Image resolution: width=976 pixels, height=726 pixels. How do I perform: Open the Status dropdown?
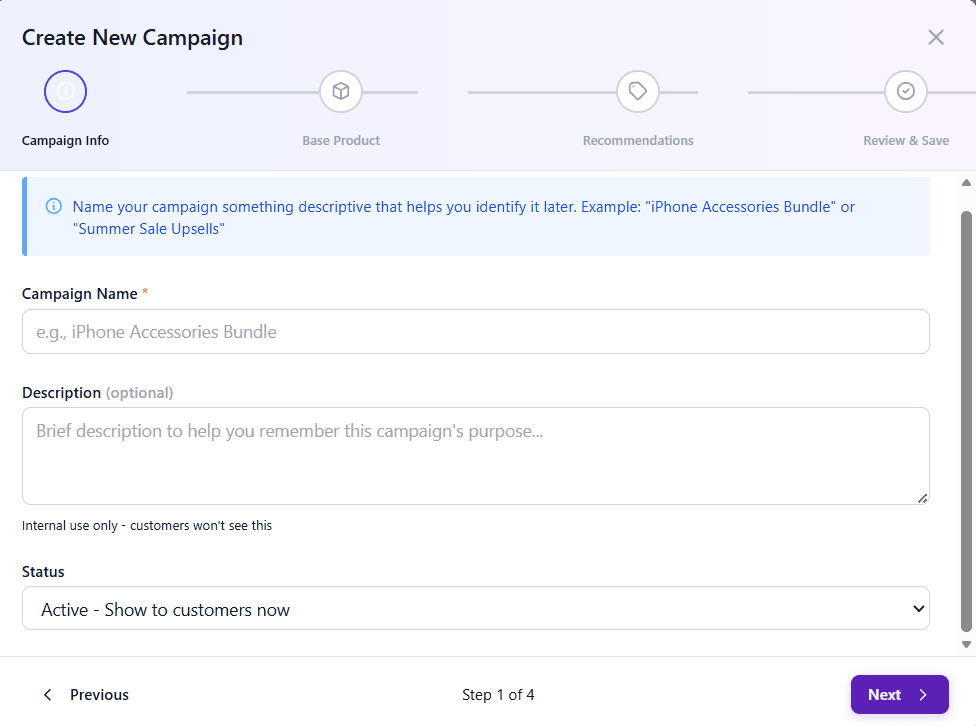click(475, 609)
